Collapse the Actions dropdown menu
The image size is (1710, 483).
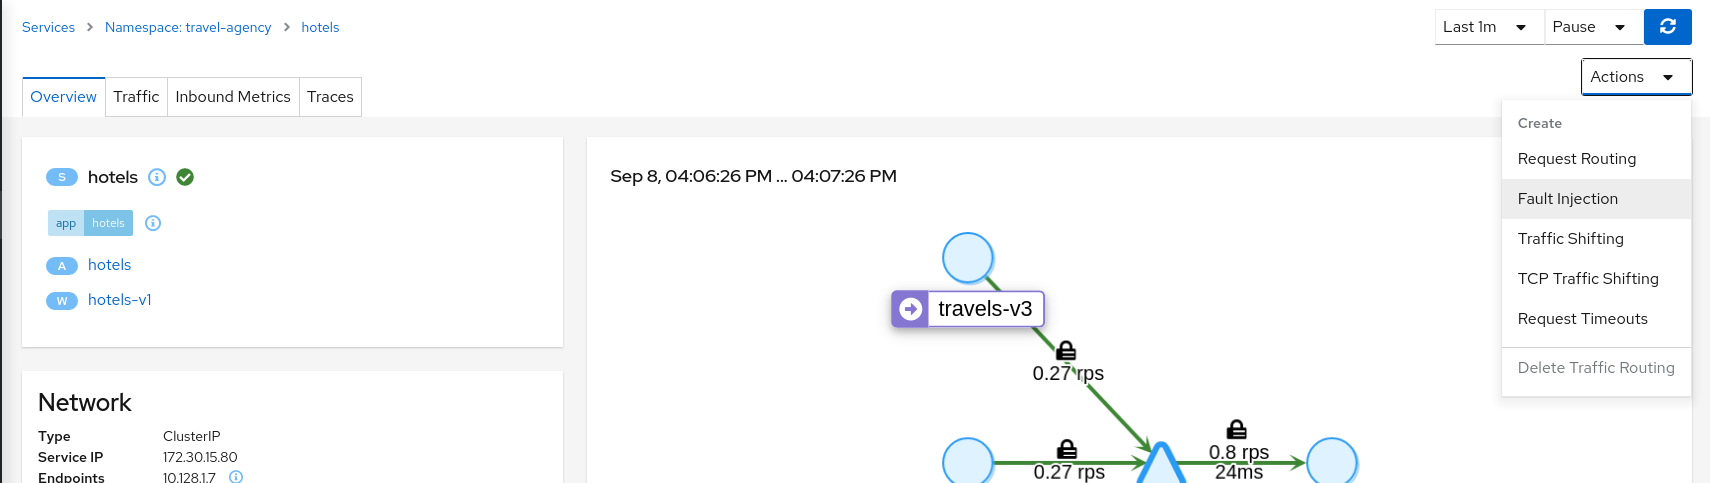click(1636, 77)
